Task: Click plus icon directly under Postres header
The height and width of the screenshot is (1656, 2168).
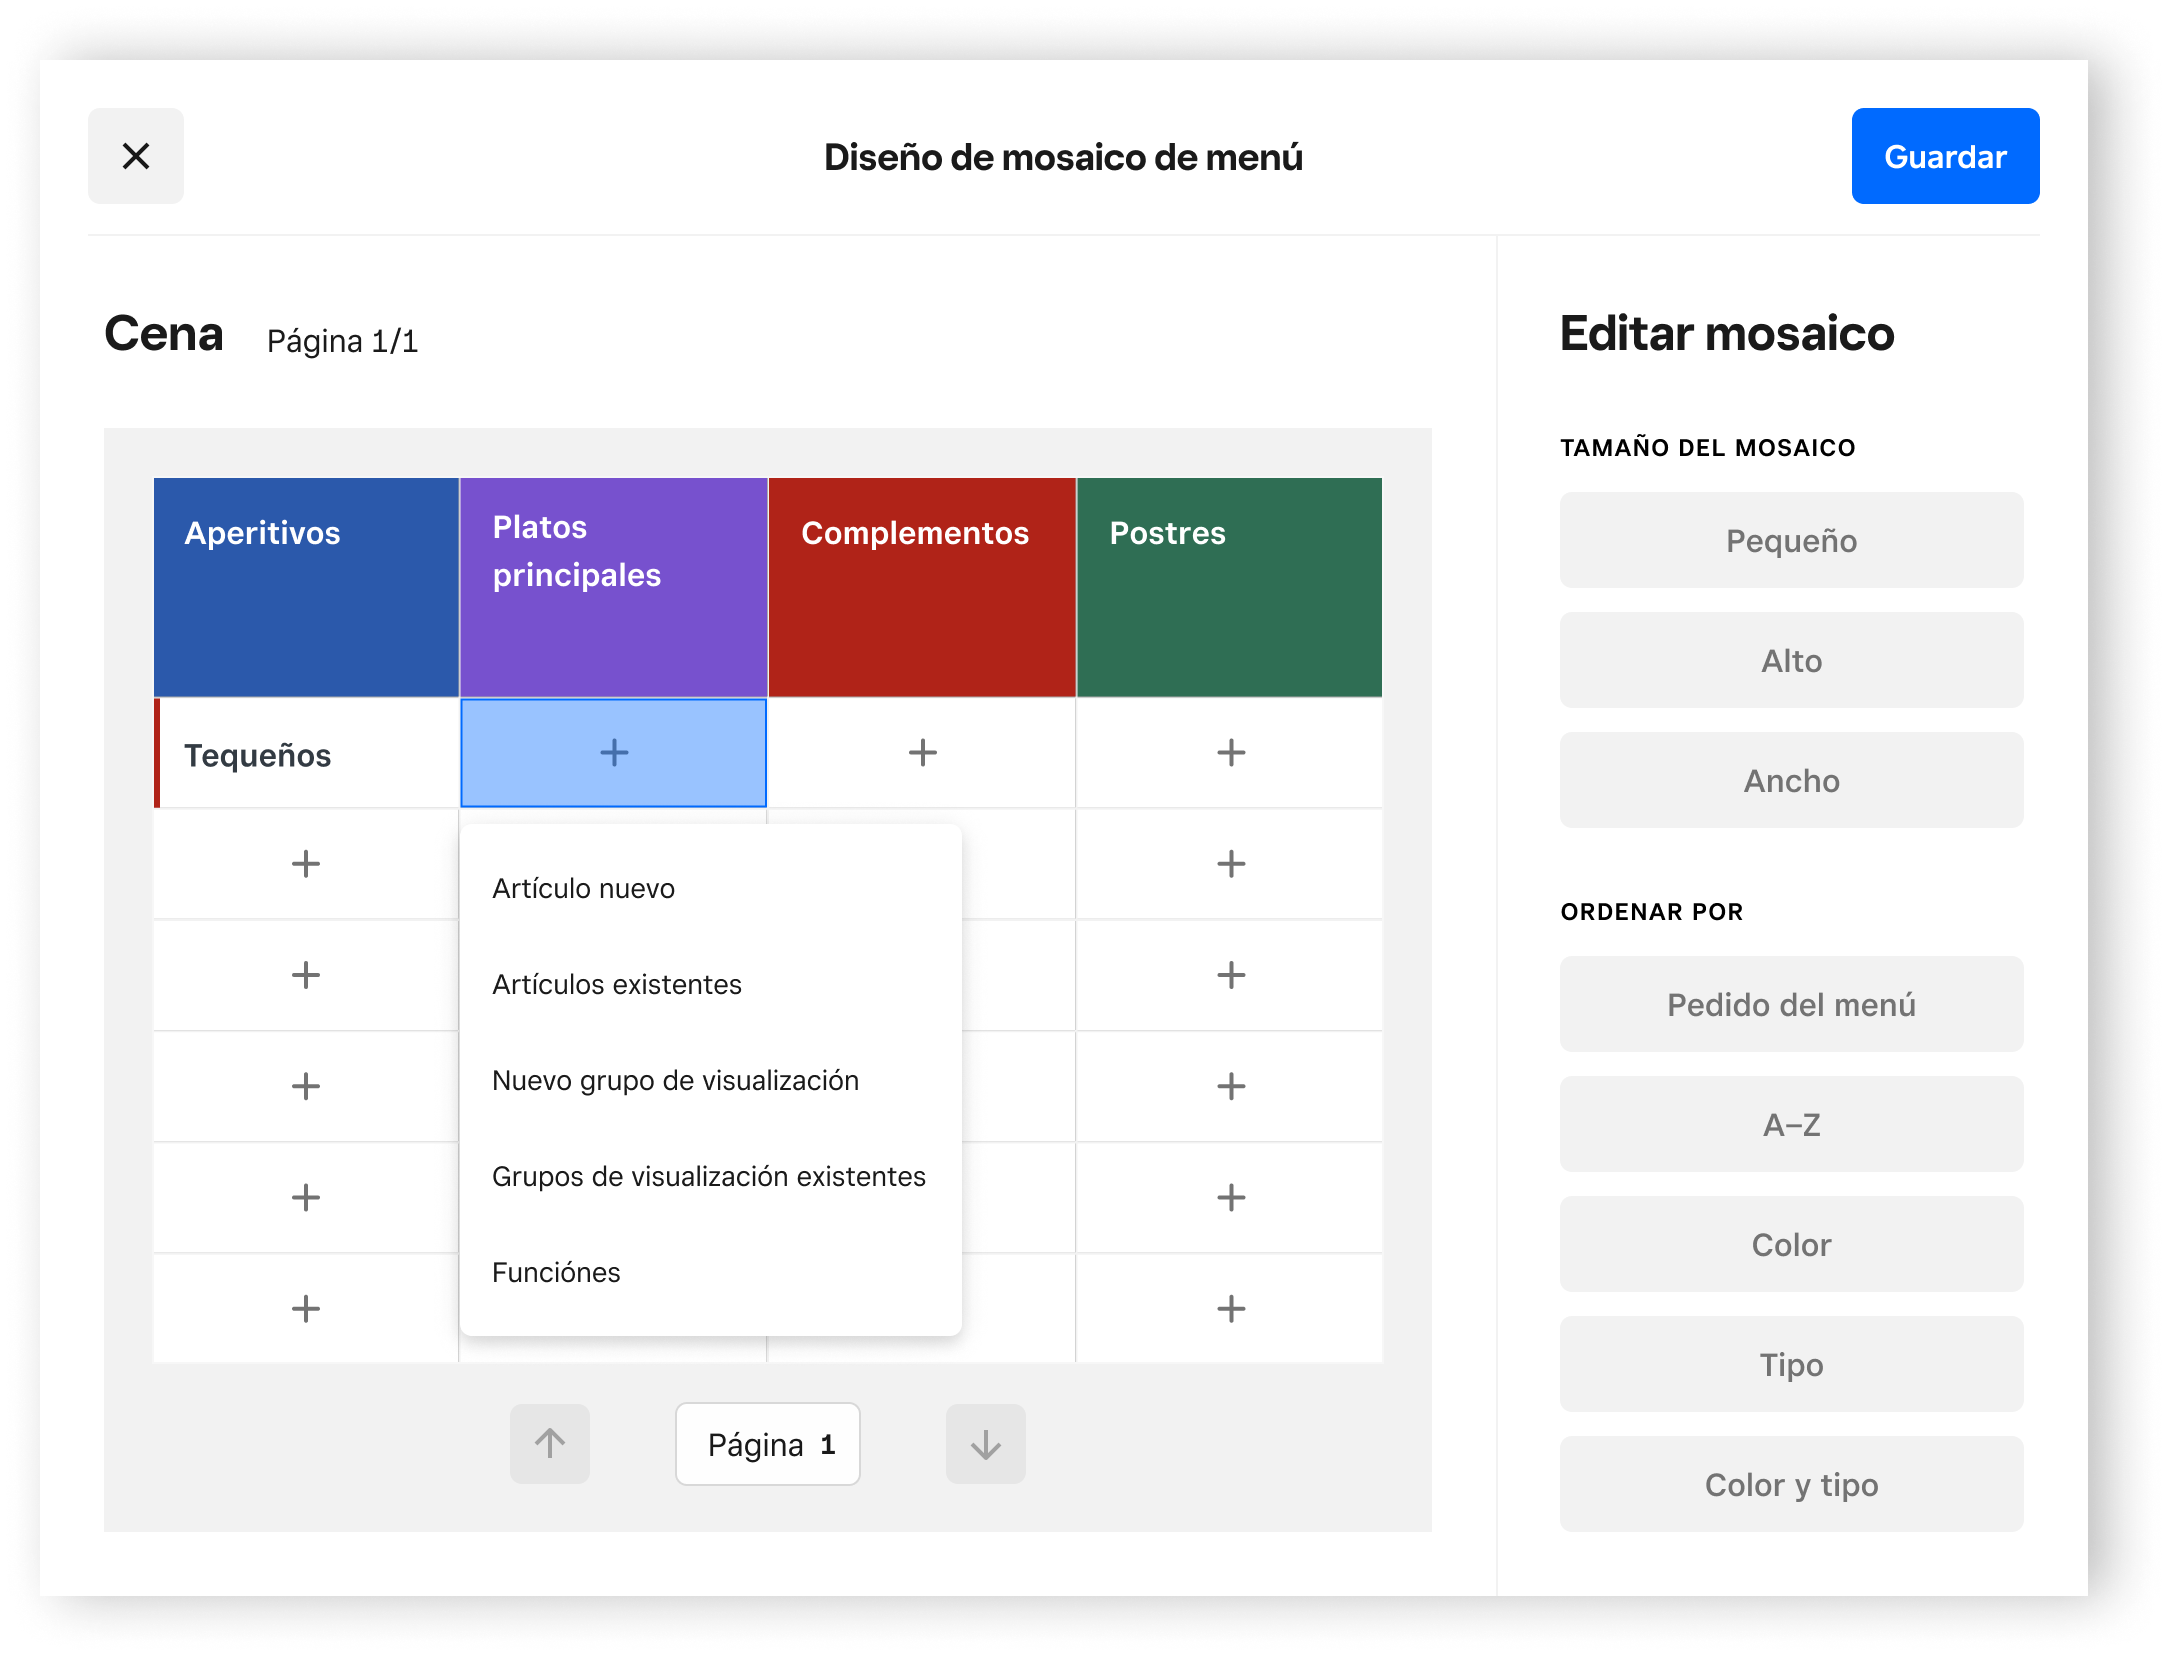Action: point(1230,753)
